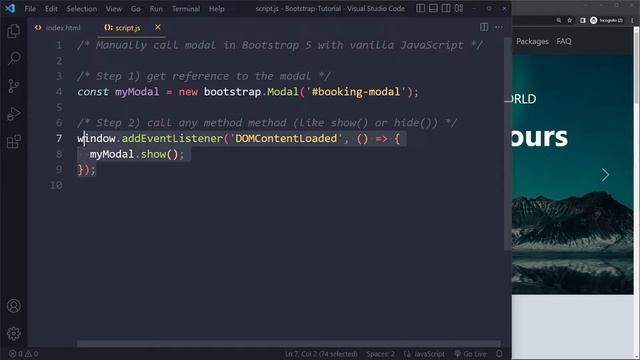The width and height of the screenshot is (640, 360).
Task: Open the Manage gear settings
Action: coord(13,333)
